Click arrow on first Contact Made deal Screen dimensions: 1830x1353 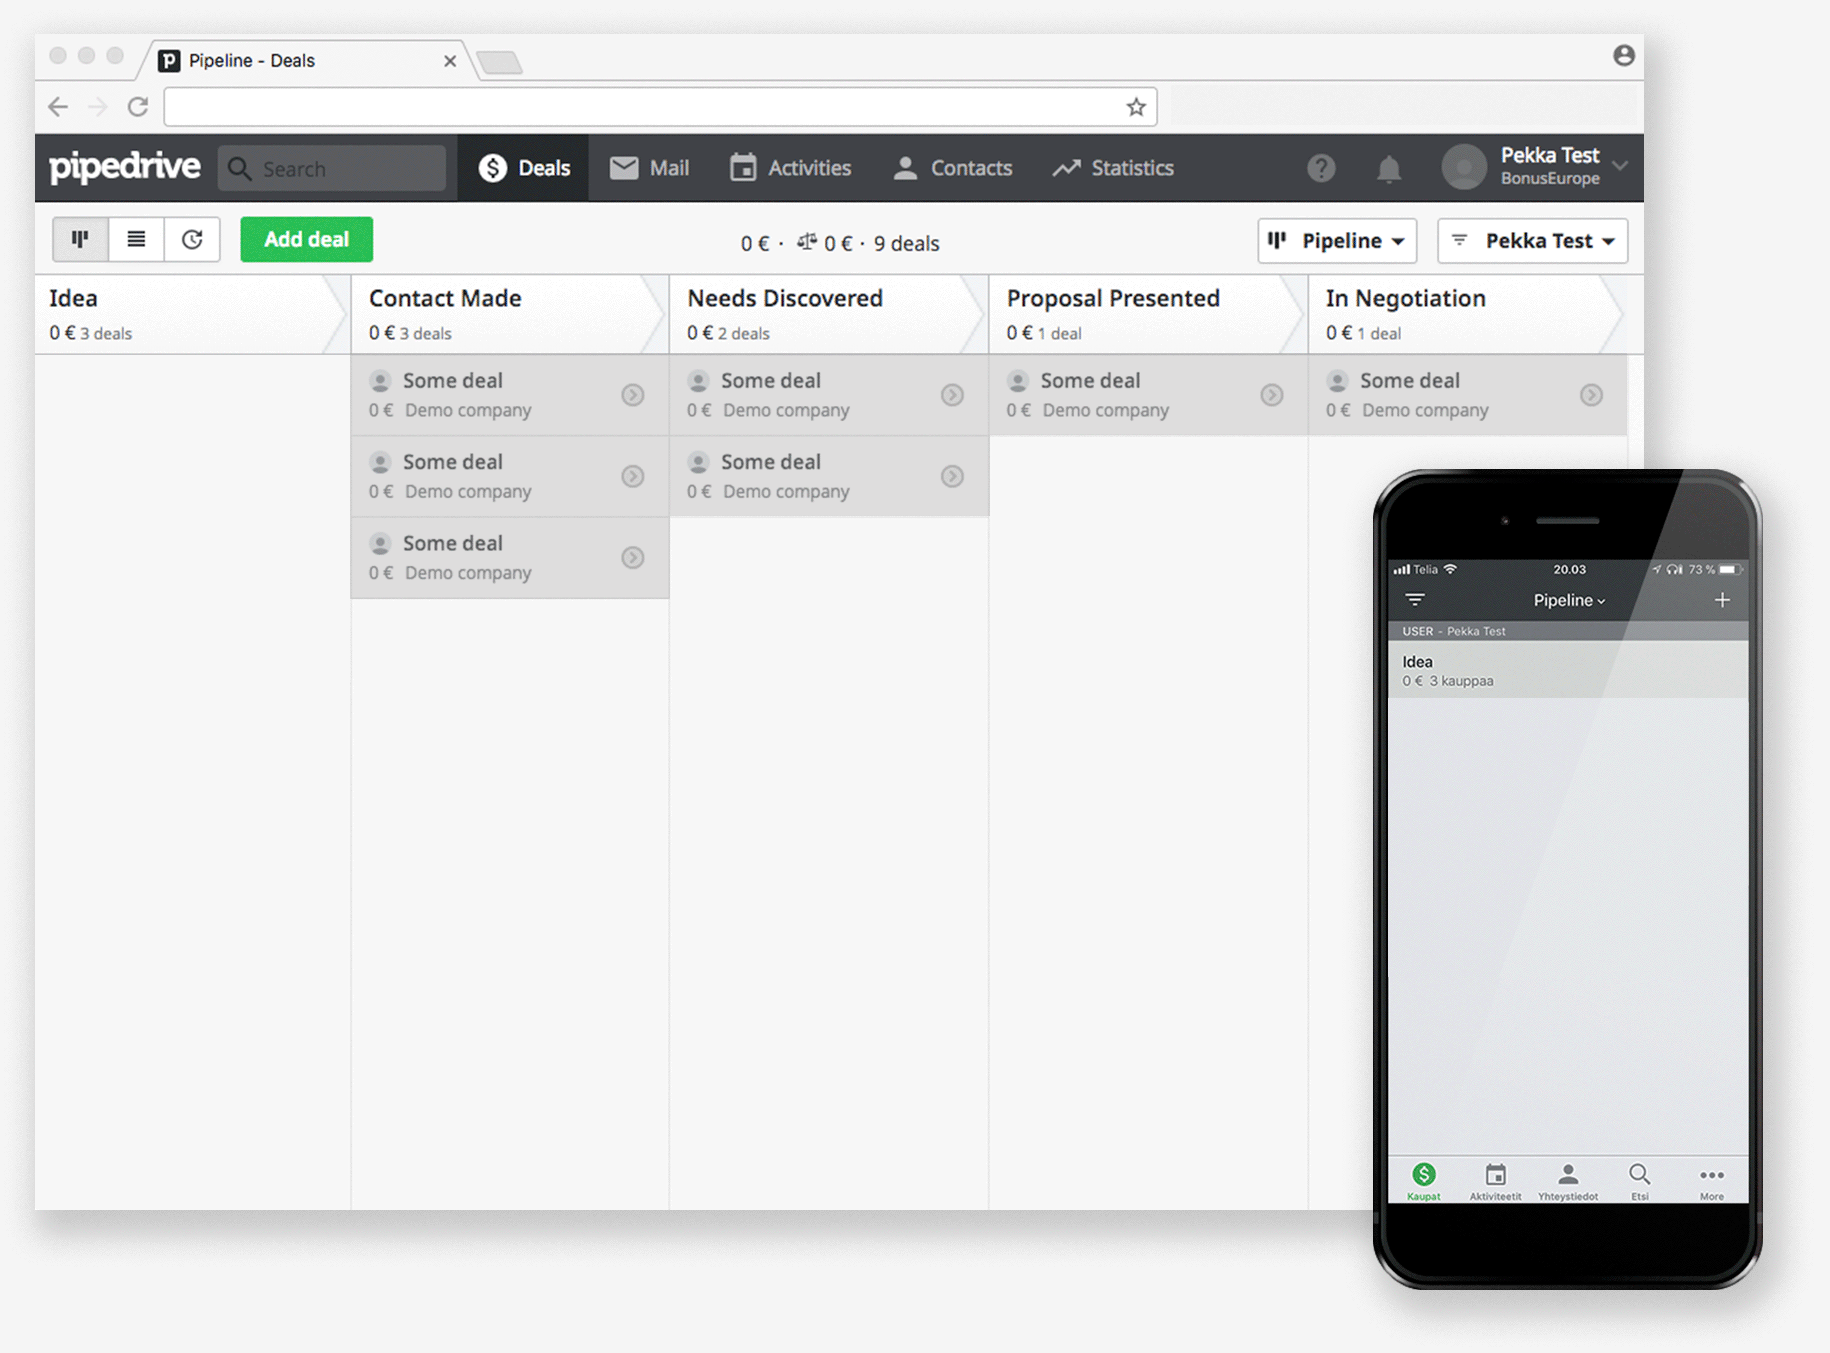pyautogui.click(x=633, y=395)
